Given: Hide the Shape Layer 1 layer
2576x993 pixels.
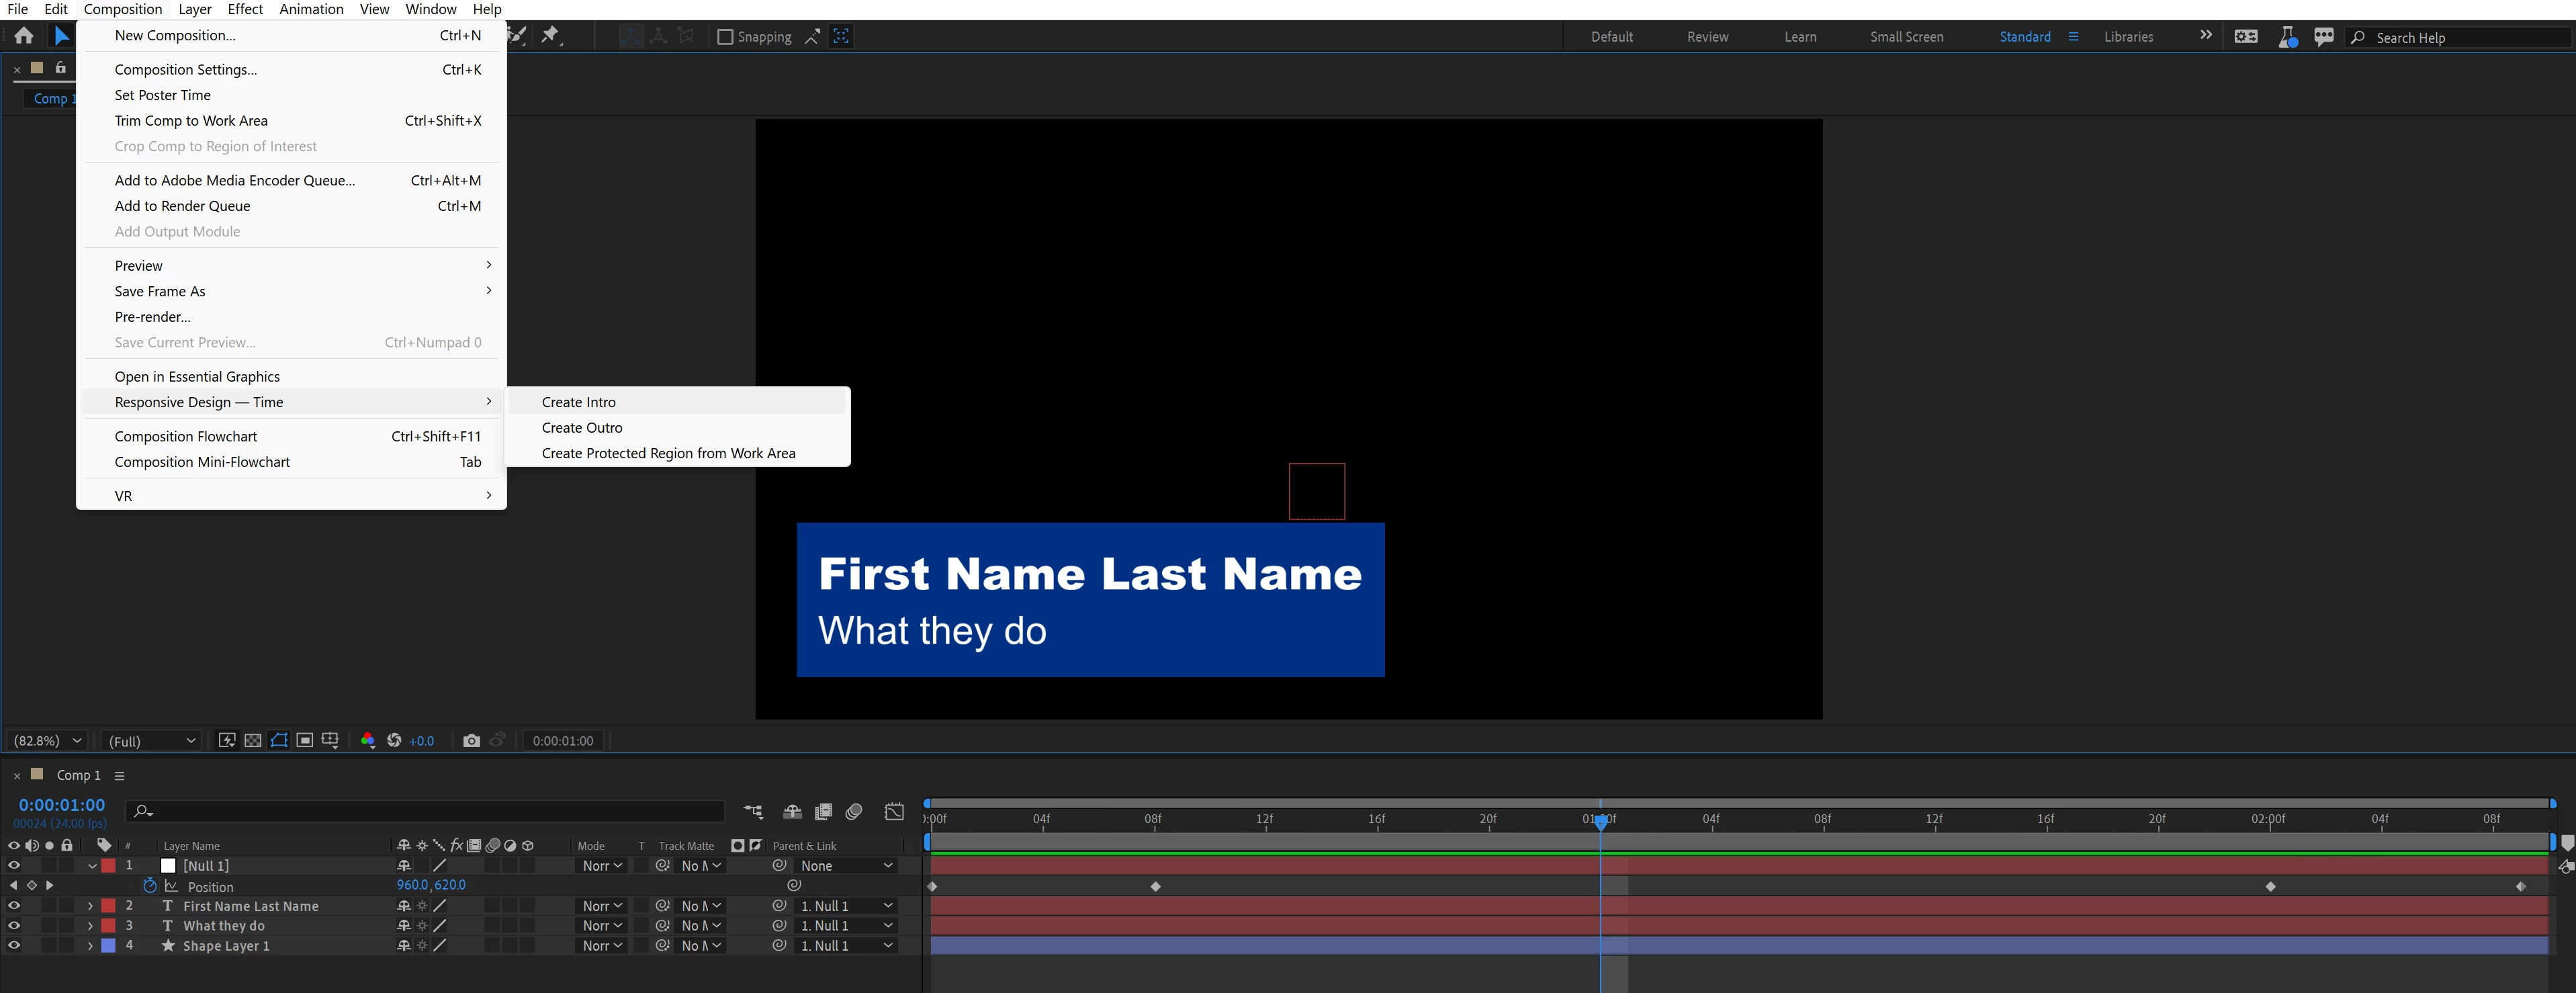Looking at the screenshot, I should 14,945.
